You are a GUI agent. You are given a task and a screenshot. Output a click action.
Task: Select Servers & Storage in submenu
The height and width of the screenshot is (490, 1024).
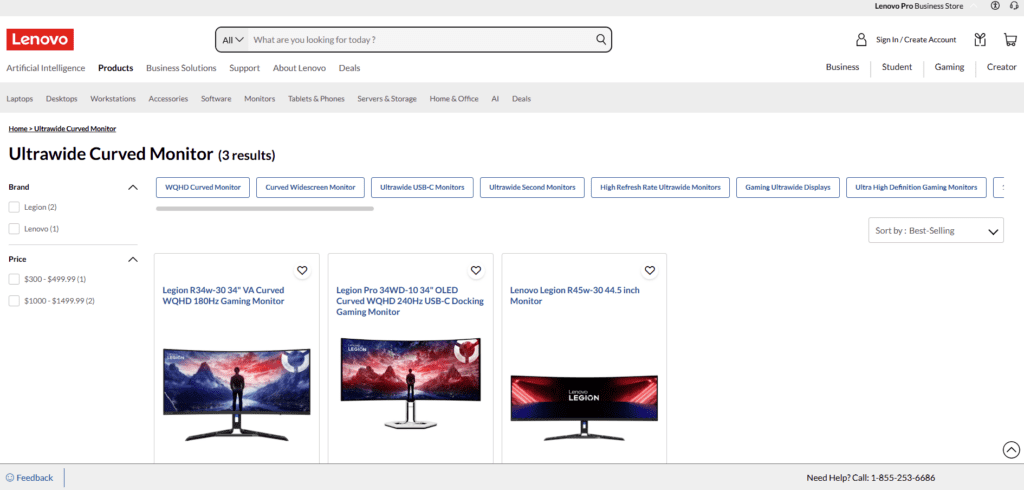point(387,99)
